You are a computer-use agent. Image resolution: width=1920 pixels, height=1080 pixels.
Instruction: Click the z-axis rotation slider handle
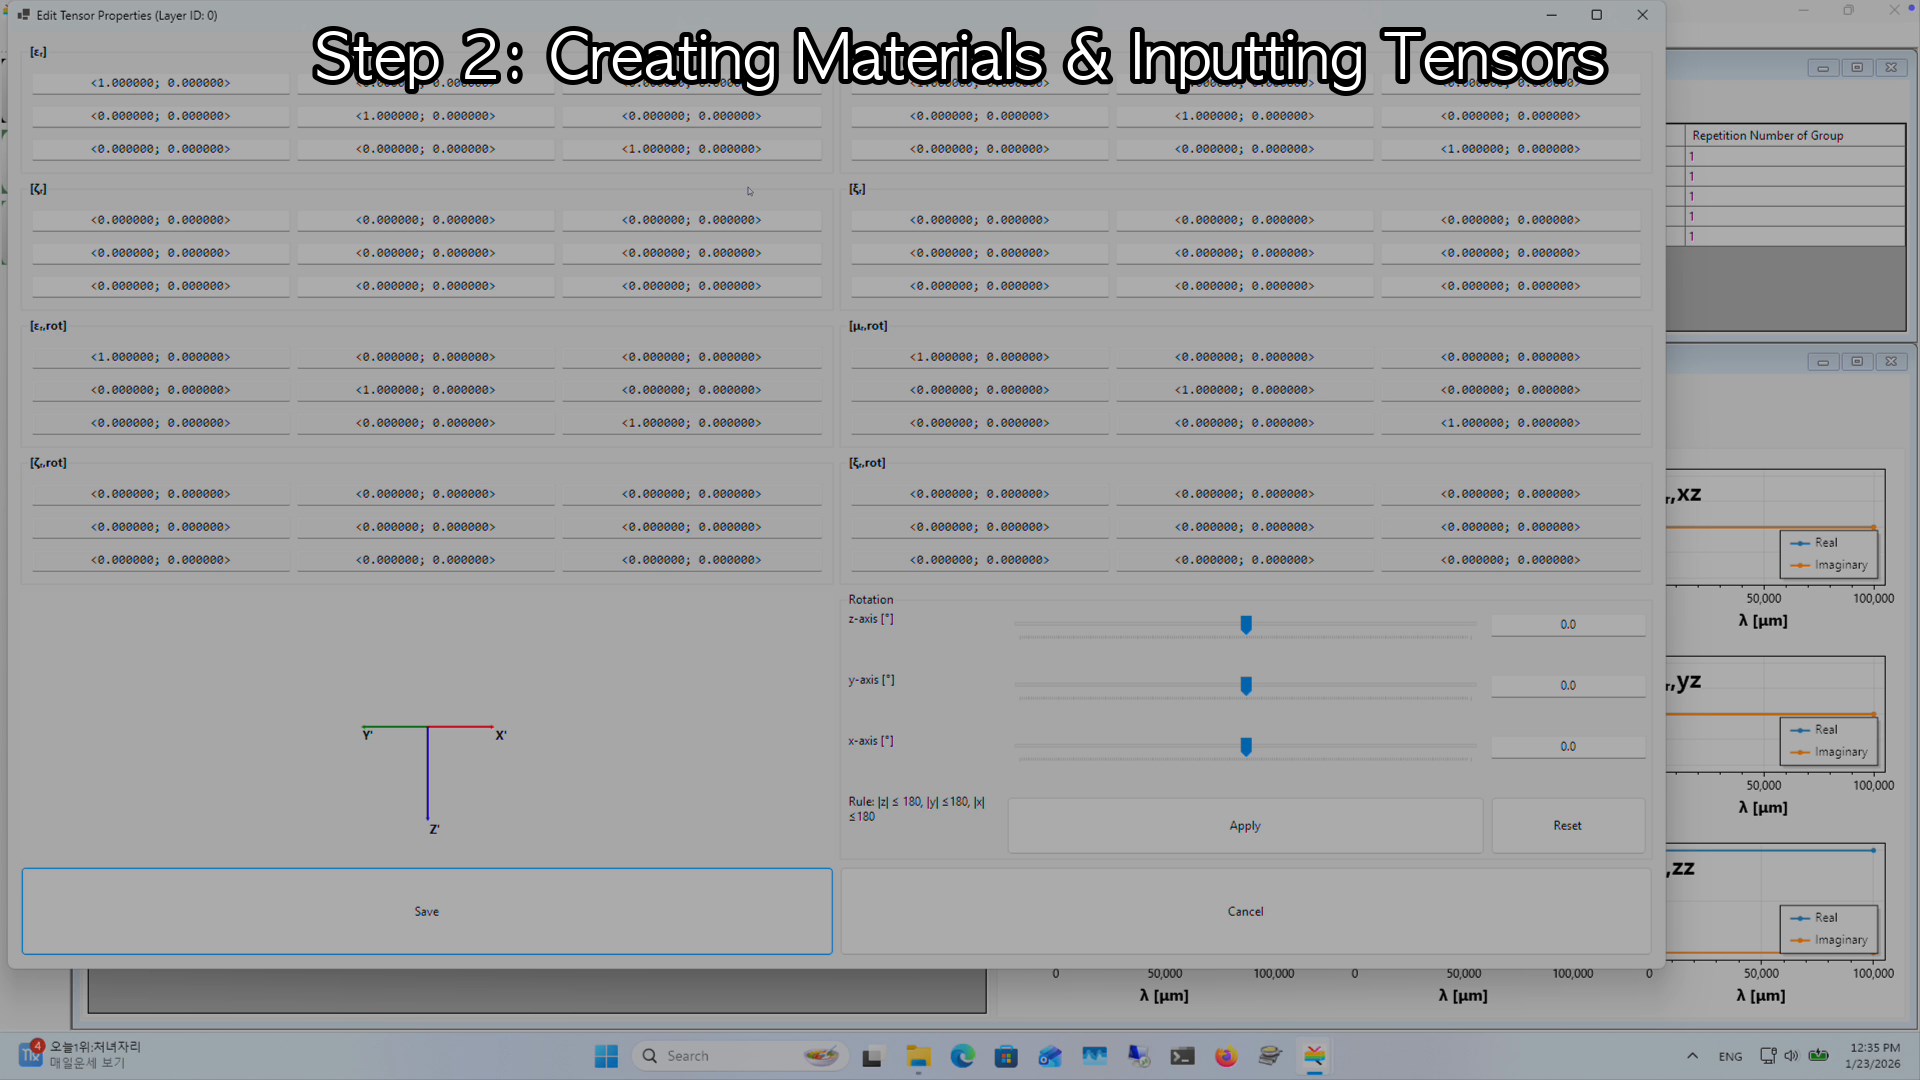tap(1246, 625)
